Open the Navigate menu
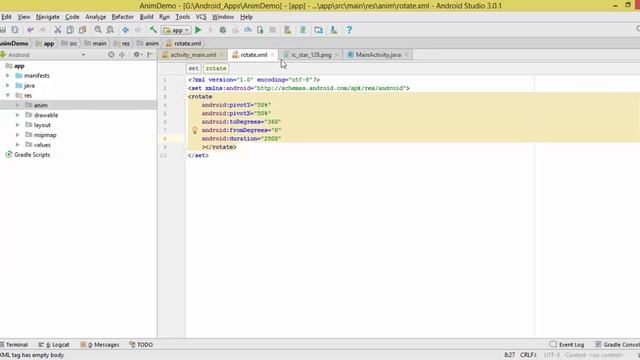The height and width of the screenshot is (360, 640). click(x=47, y=17)
